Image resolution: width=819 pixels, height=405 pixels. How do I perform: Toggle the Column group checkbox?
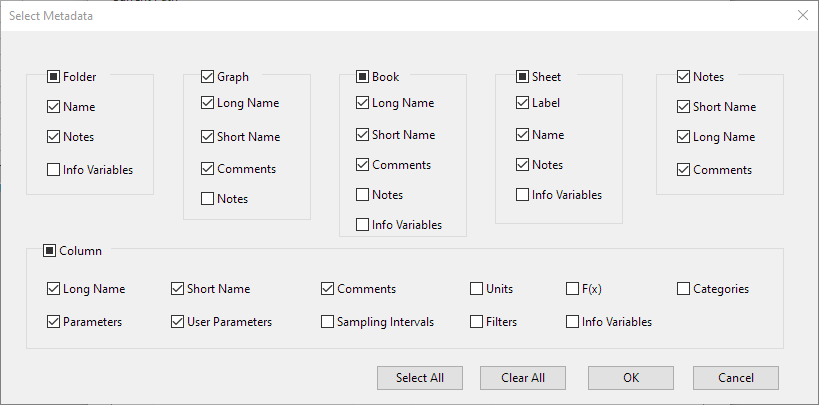[x=50, y=251]
